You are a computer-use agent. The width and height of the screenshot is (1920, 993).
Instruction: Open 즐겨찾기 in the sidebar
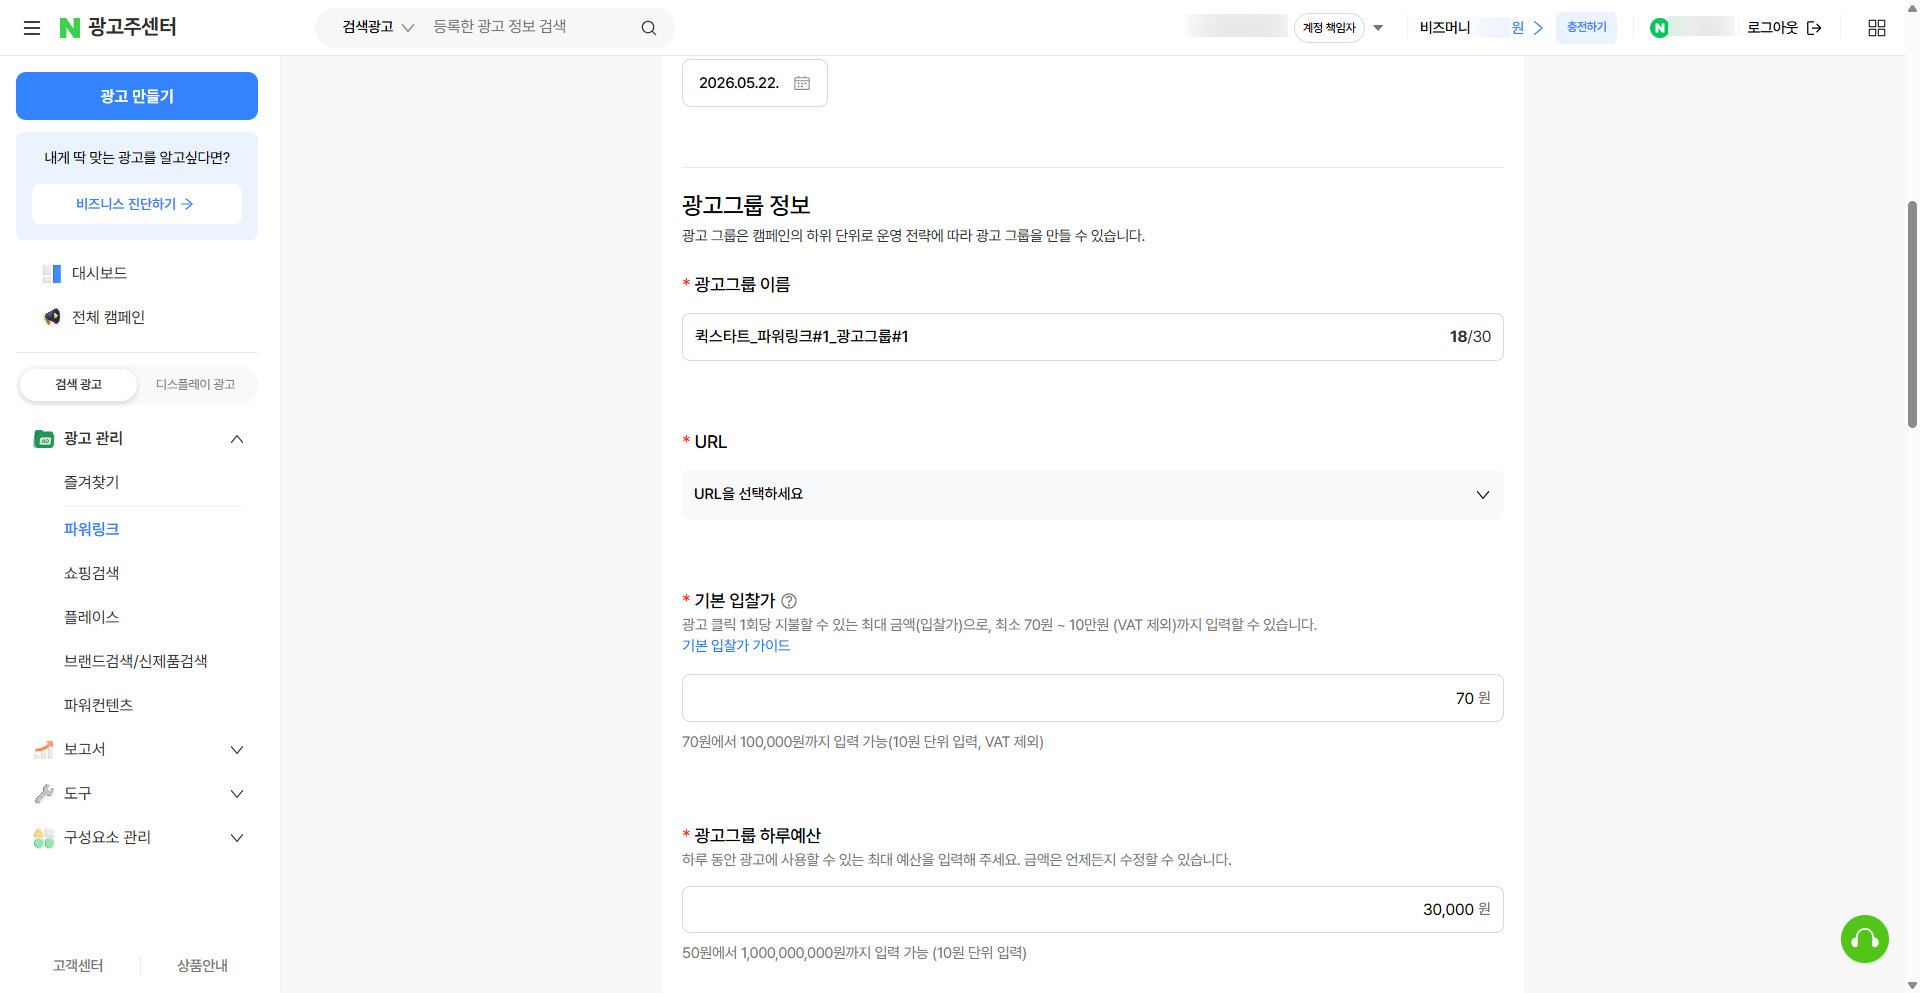[x=92, y=482]
